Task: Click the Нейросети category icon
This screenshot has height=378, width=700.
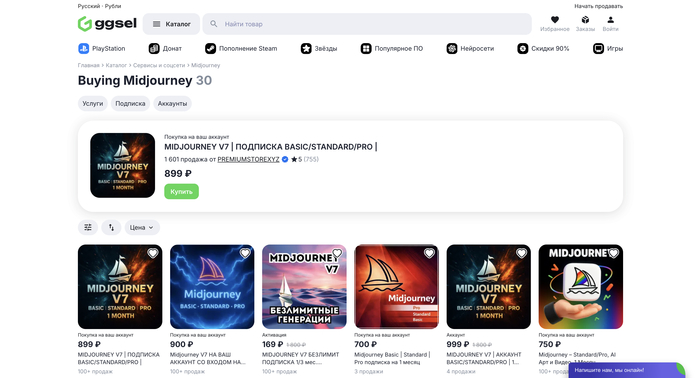Action: click(452, 49)
